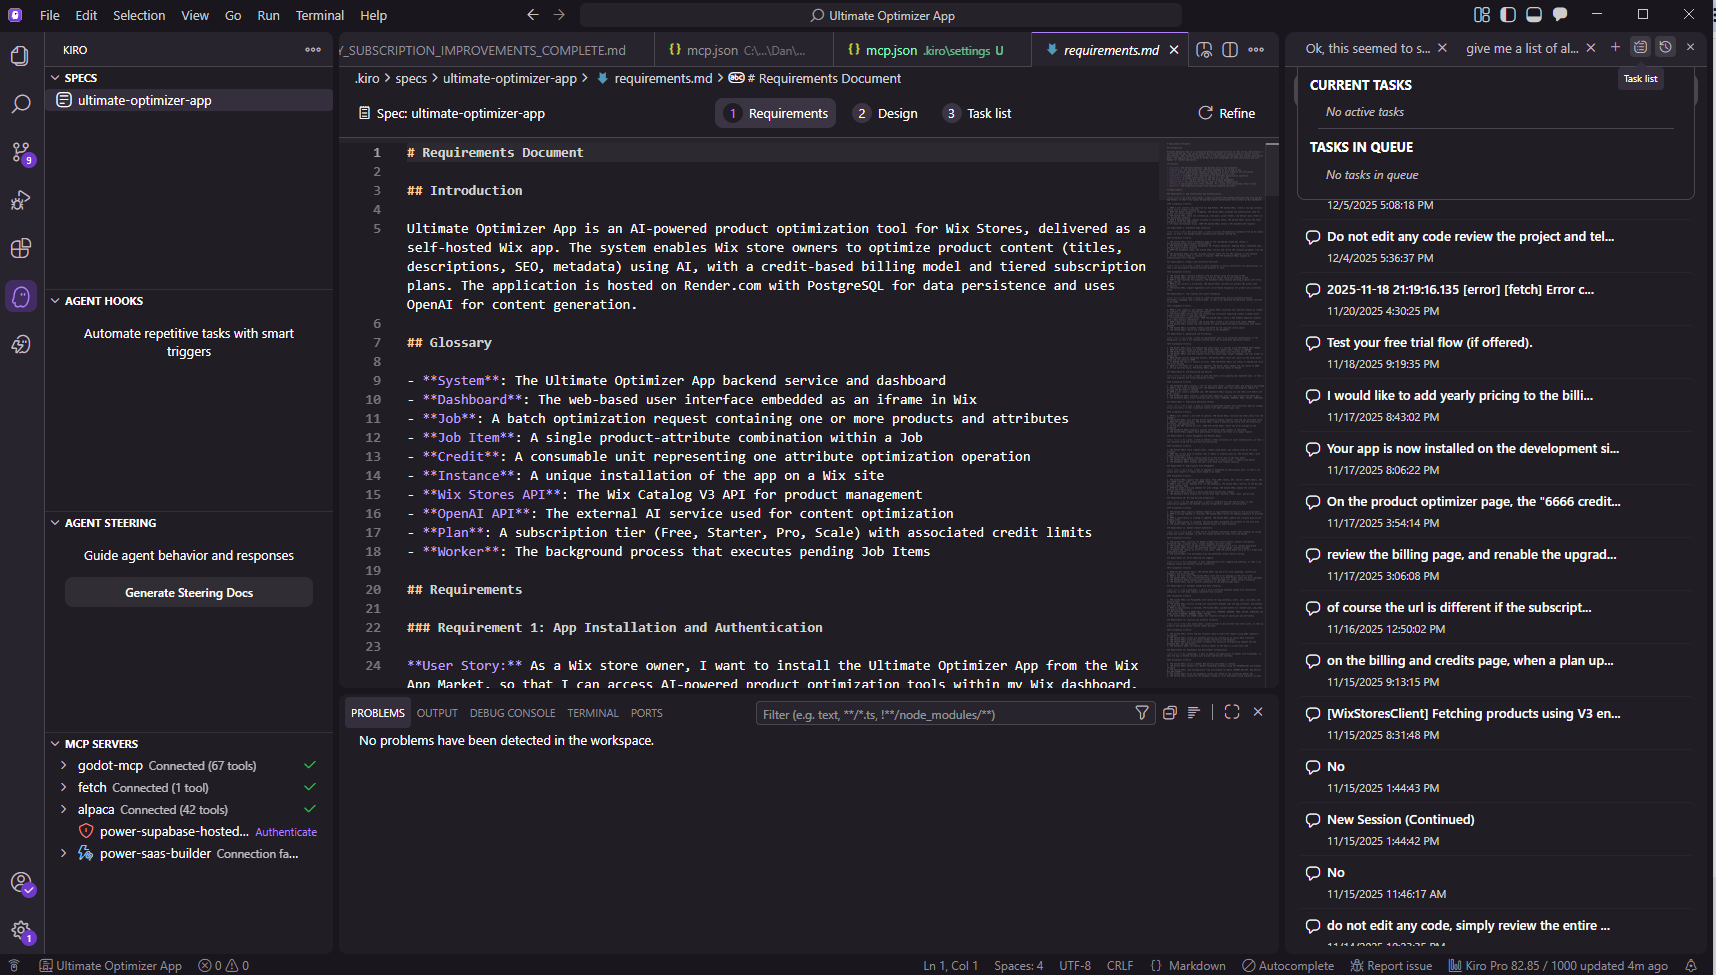Close the requirements.md editor tab
The image size is (1716, 975).
(1174, 50)
